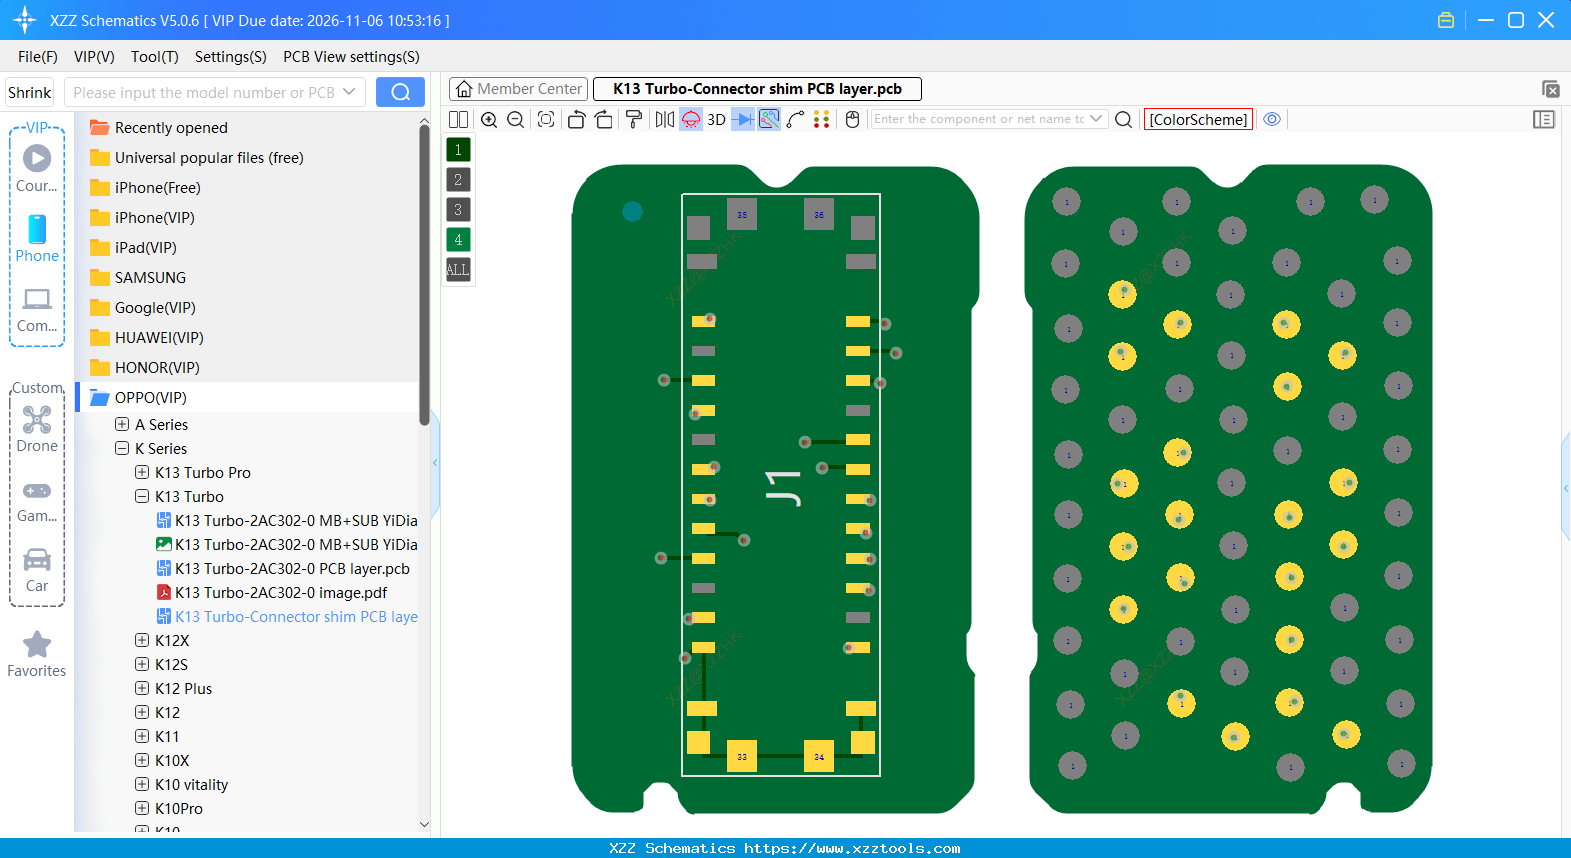Search component or net with magnifier icon
Viewport: 1571px width, 858px height.
coord(1124,119)
